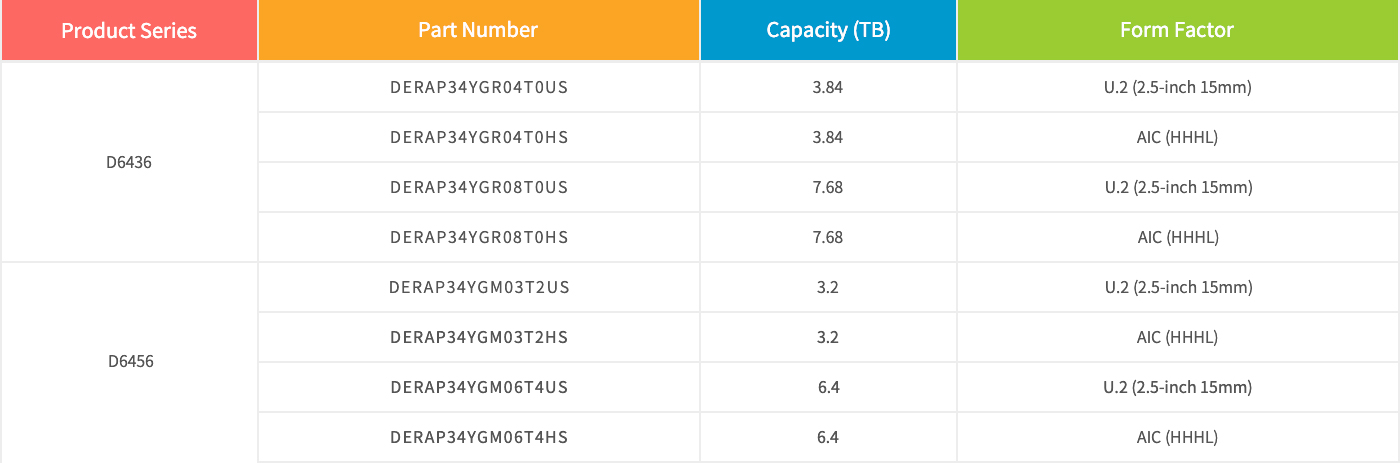Click part number DERAP34YGM06T4US
Screen dimensions: 1400x463
(x=479, y=387)
